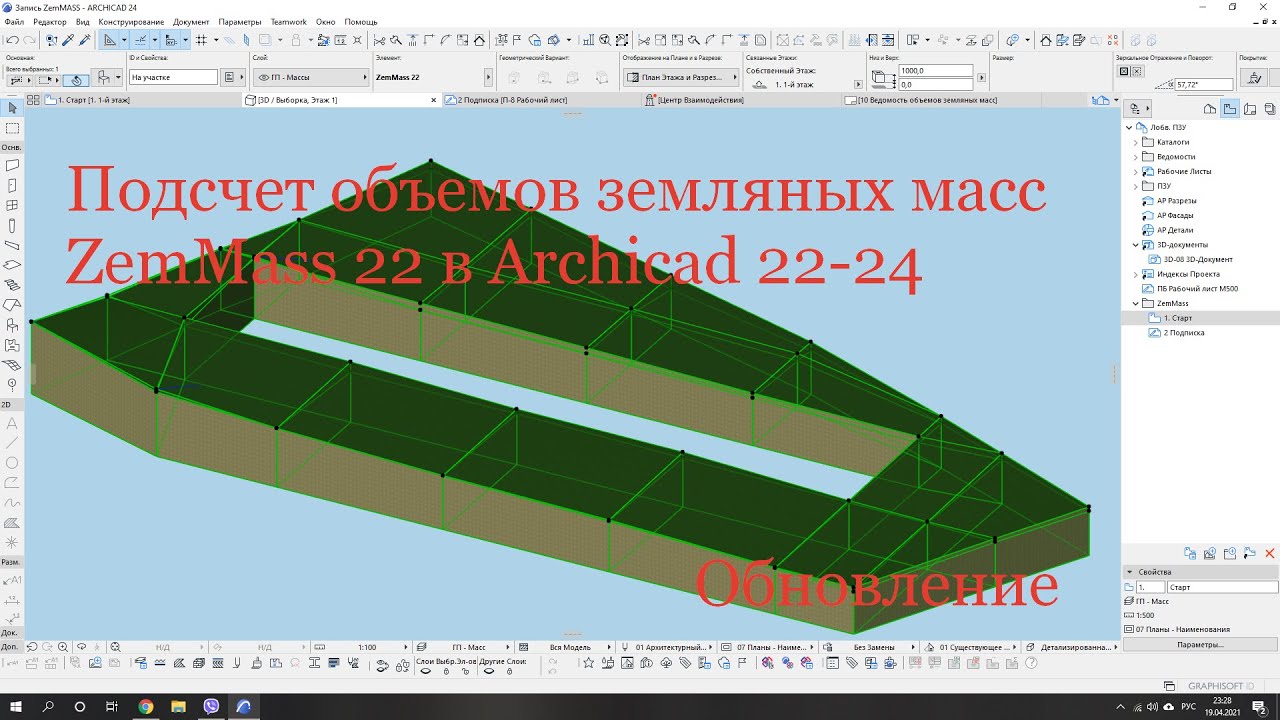Collapse the 3D-документы folder
Screen dimensions: 1280x720
click(1136, 244)
